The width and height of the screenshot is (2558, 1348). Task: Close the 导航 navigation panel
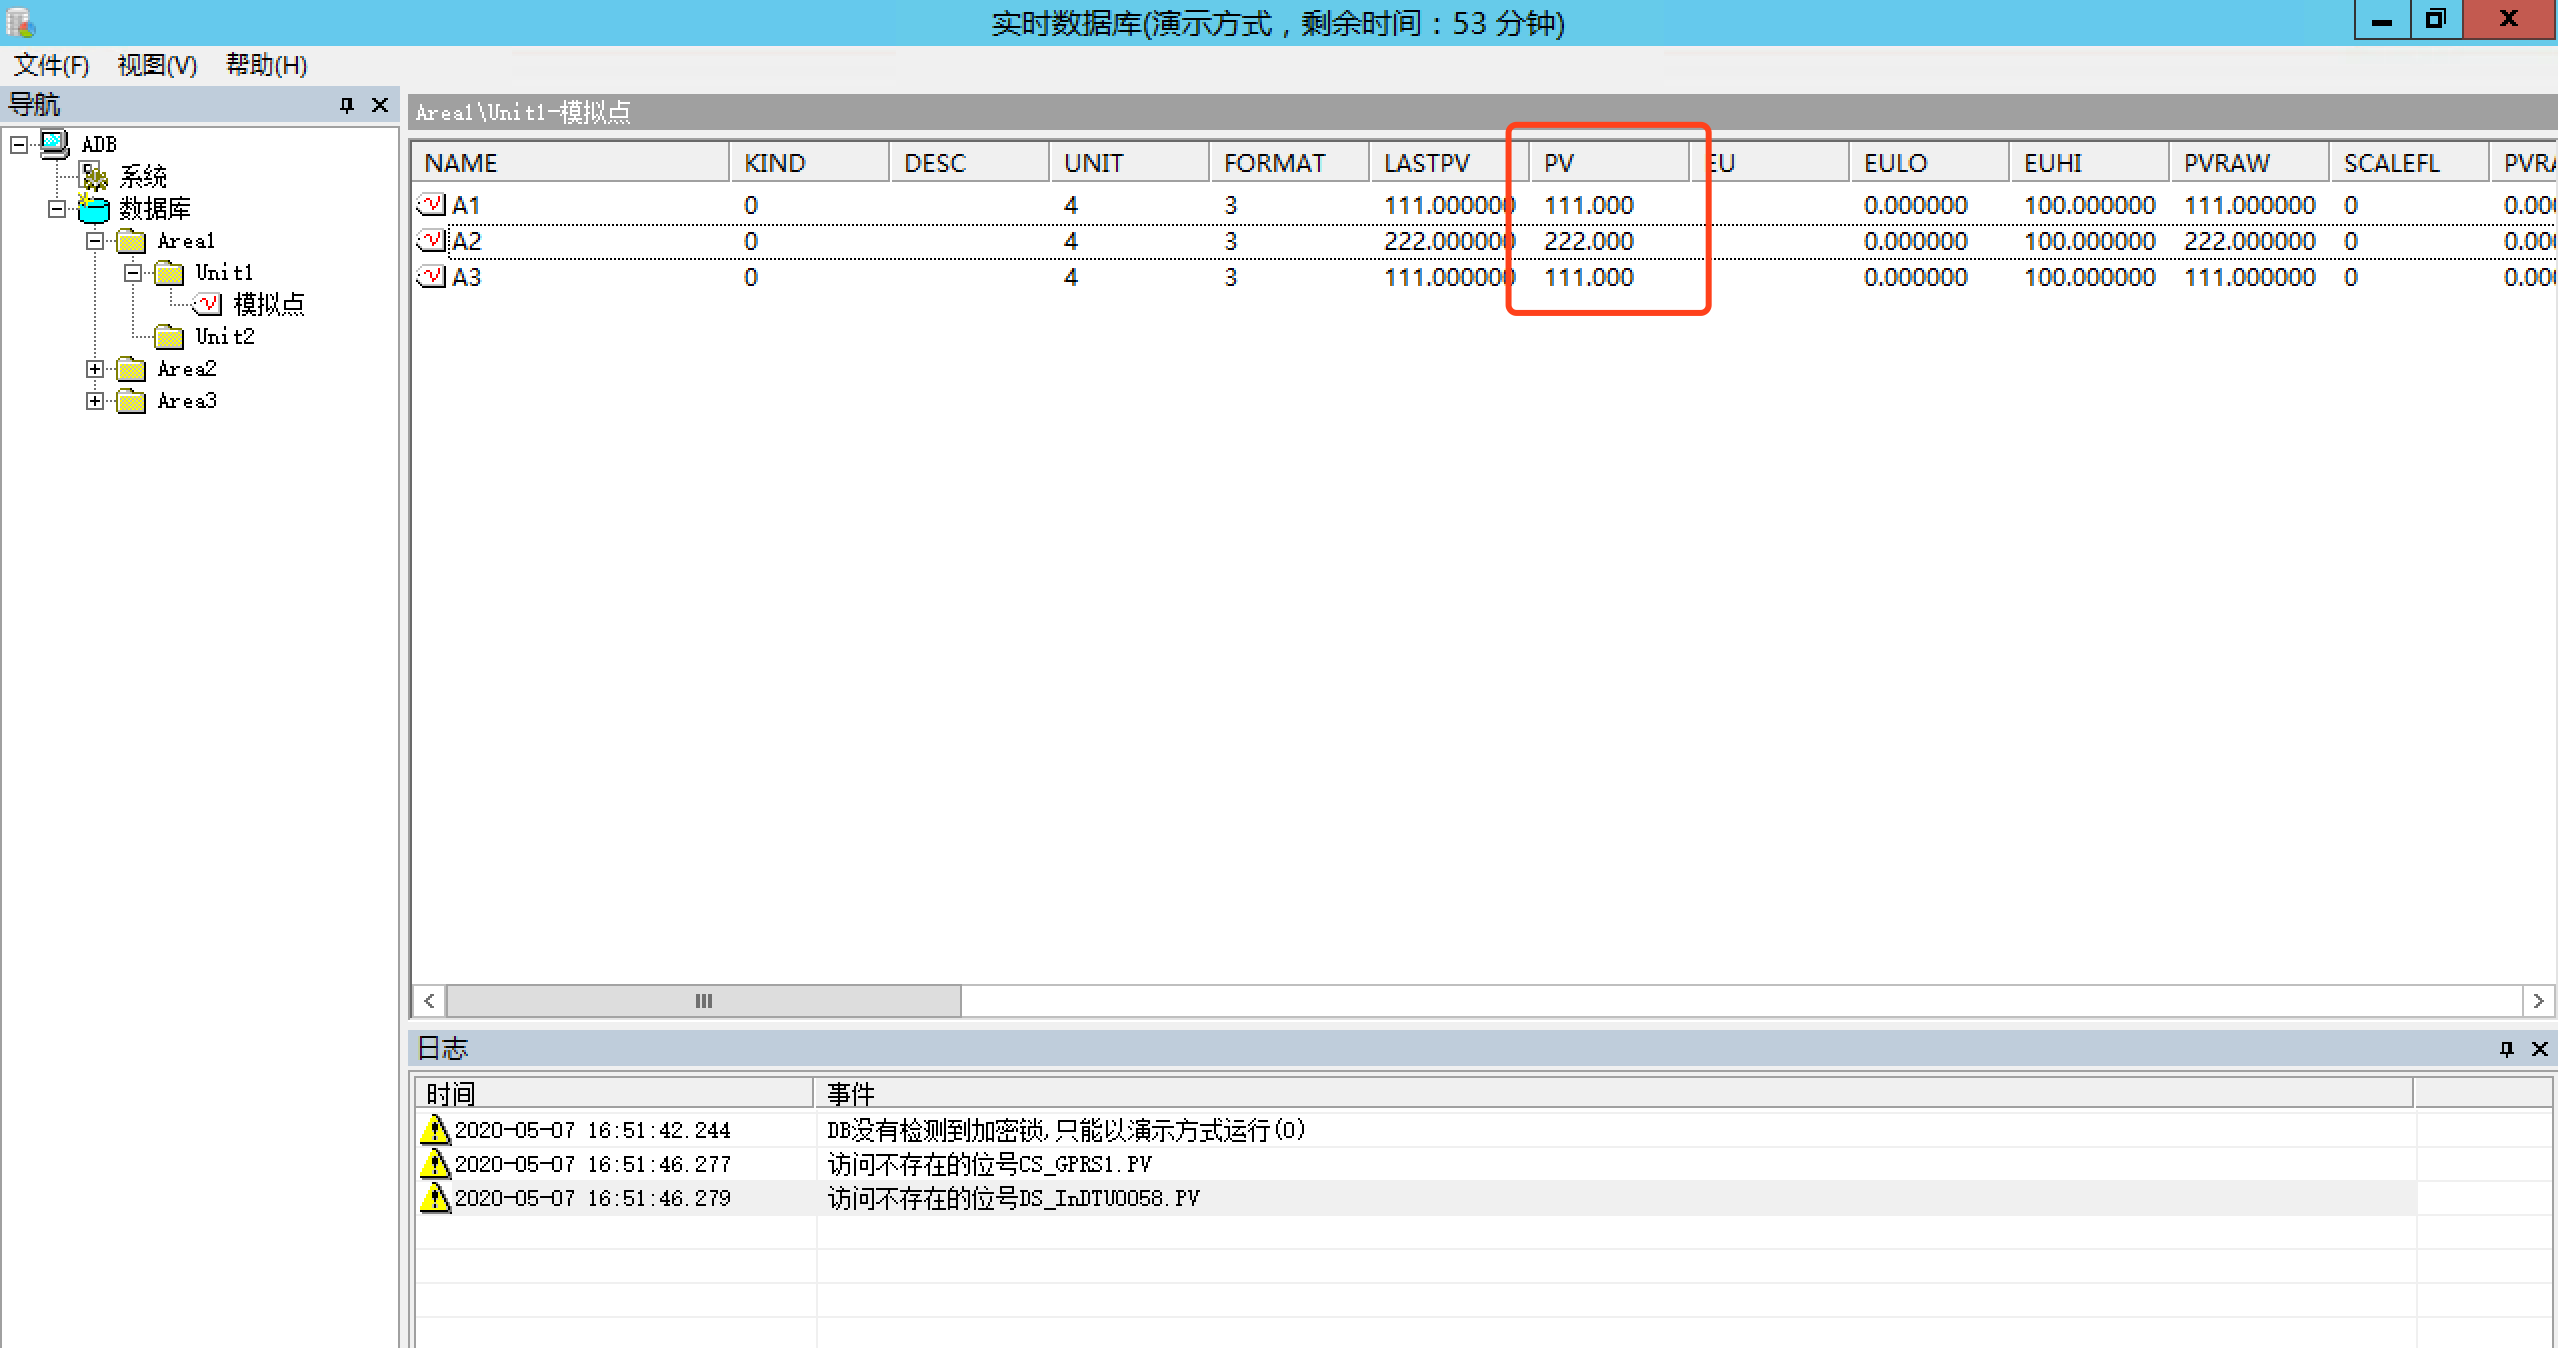(x=380, y=105)
